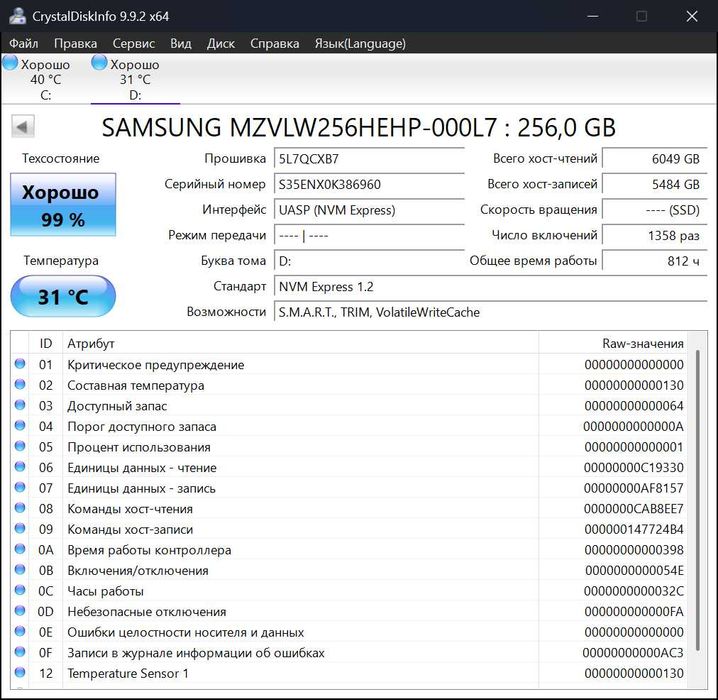Click the 1358 раз power-on count value
Screen dimensions: 718x700
tap(654, 236)
